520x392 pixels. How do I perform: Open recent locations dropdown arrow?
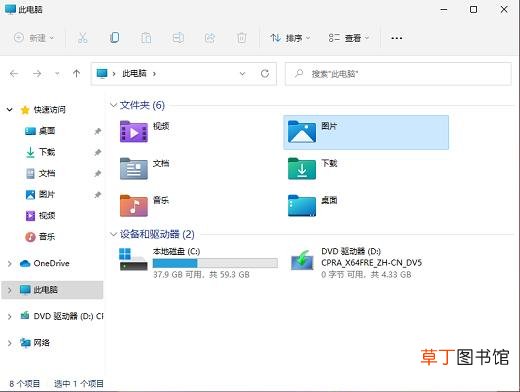pyautogui.click(x=57, y=73)
